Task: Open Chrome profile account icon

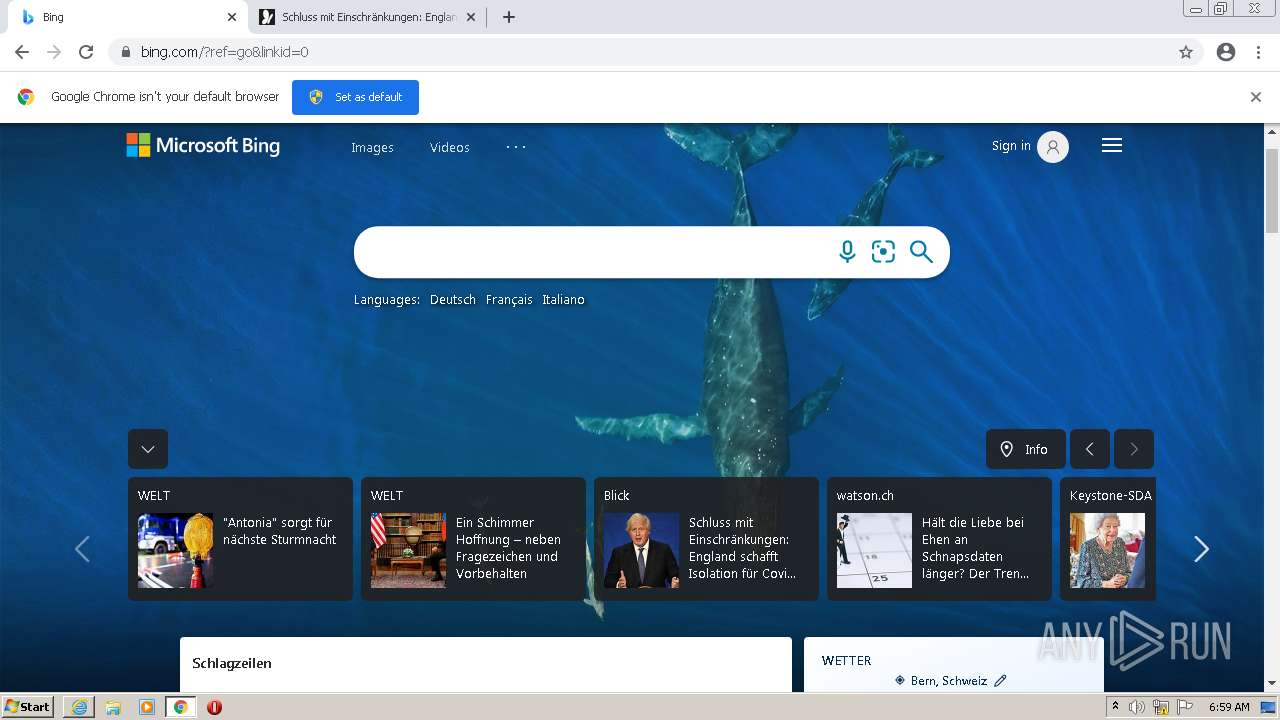Action: click(x=1226, y=52)
